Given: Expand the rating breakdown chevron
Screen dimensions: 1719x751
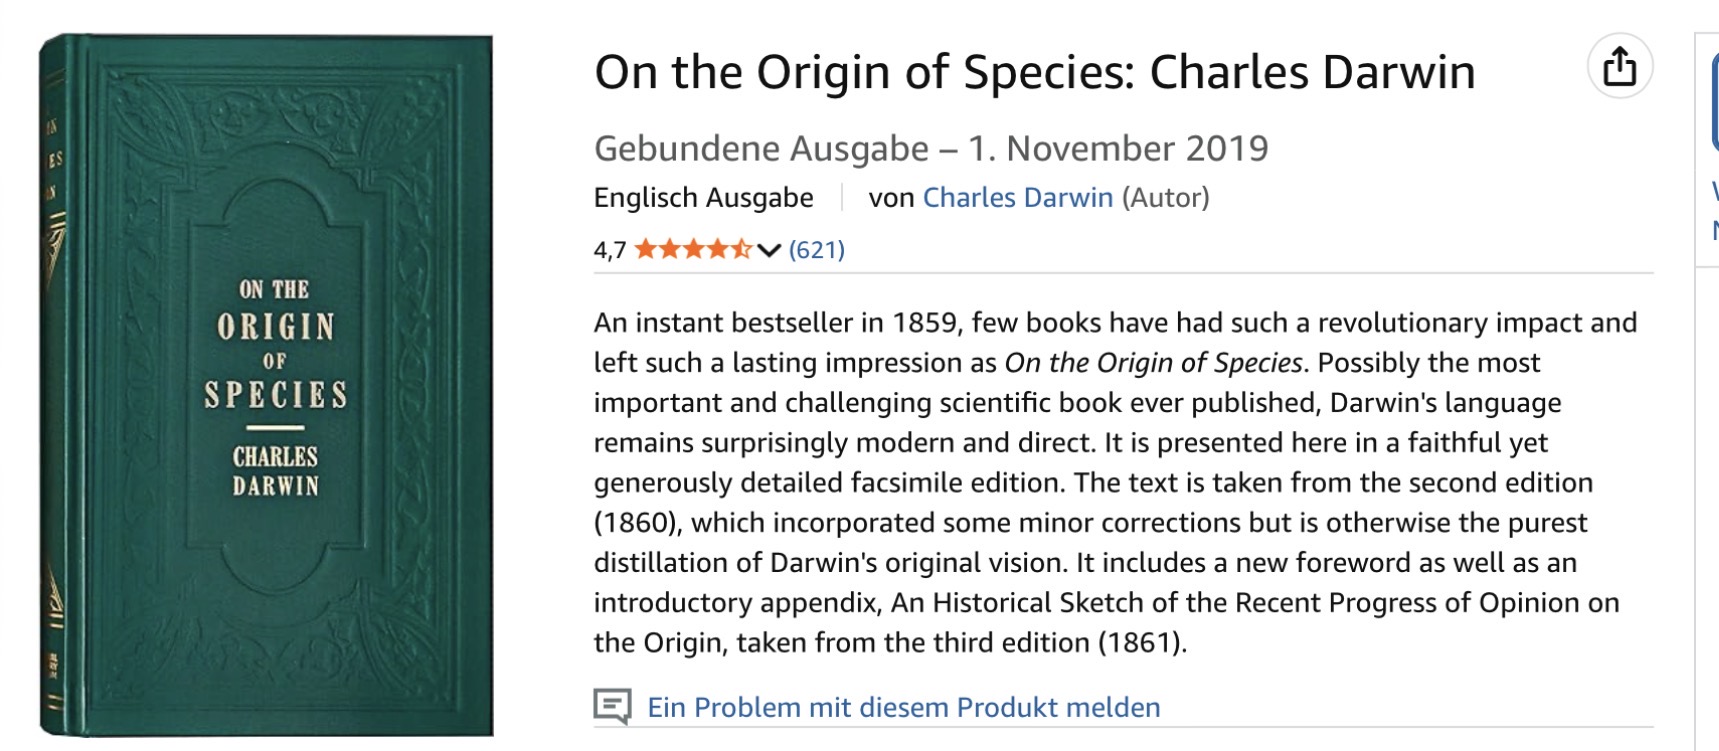Looking at the screenshot, I should tap(768, 250).
